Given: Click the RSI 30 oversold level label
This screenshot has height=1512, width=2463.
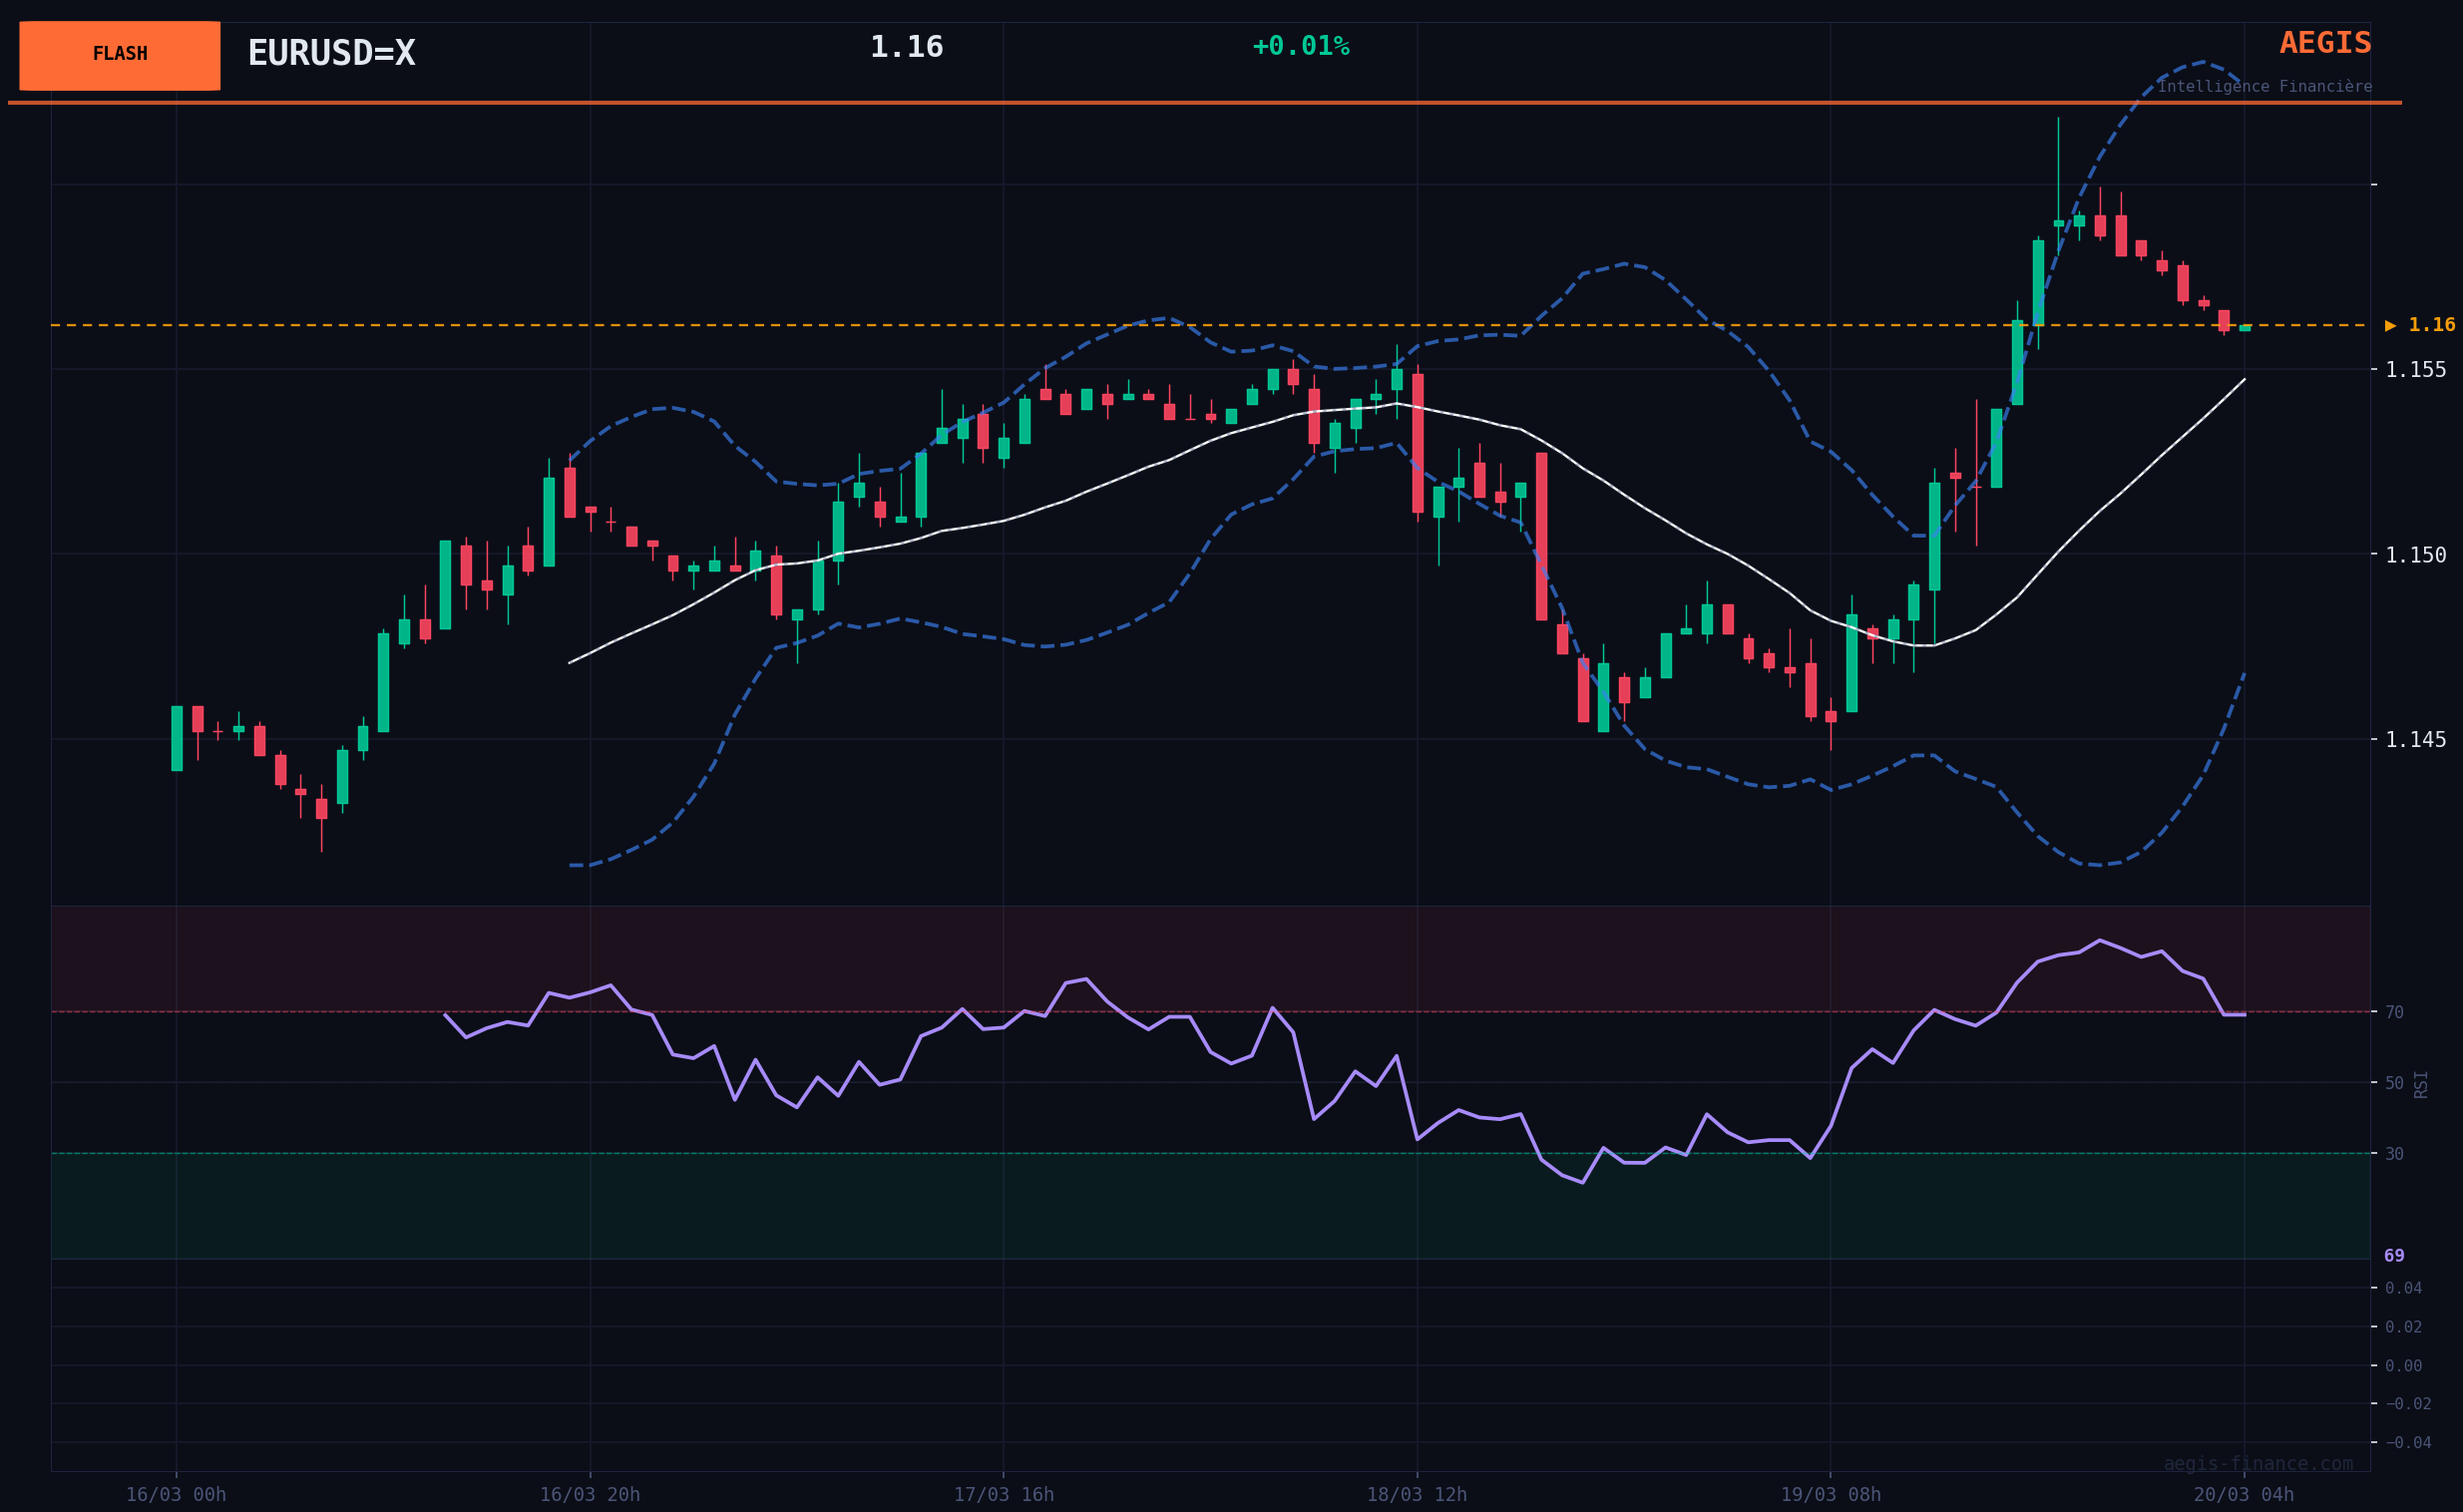Looking at the screenshot, I should pyautogui.click(x=2394, y=1154).
